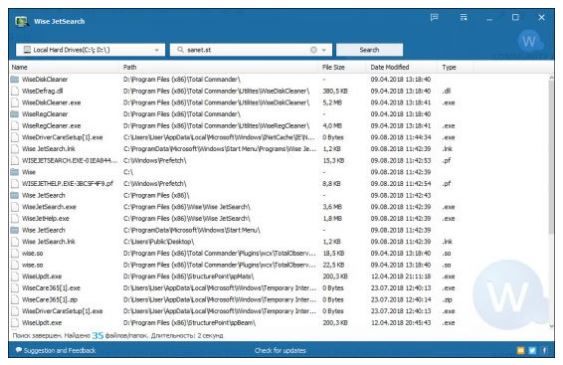Select the WiseRegCleaner.exe file name
563x365 pixels.
click(x=51, y=126)
